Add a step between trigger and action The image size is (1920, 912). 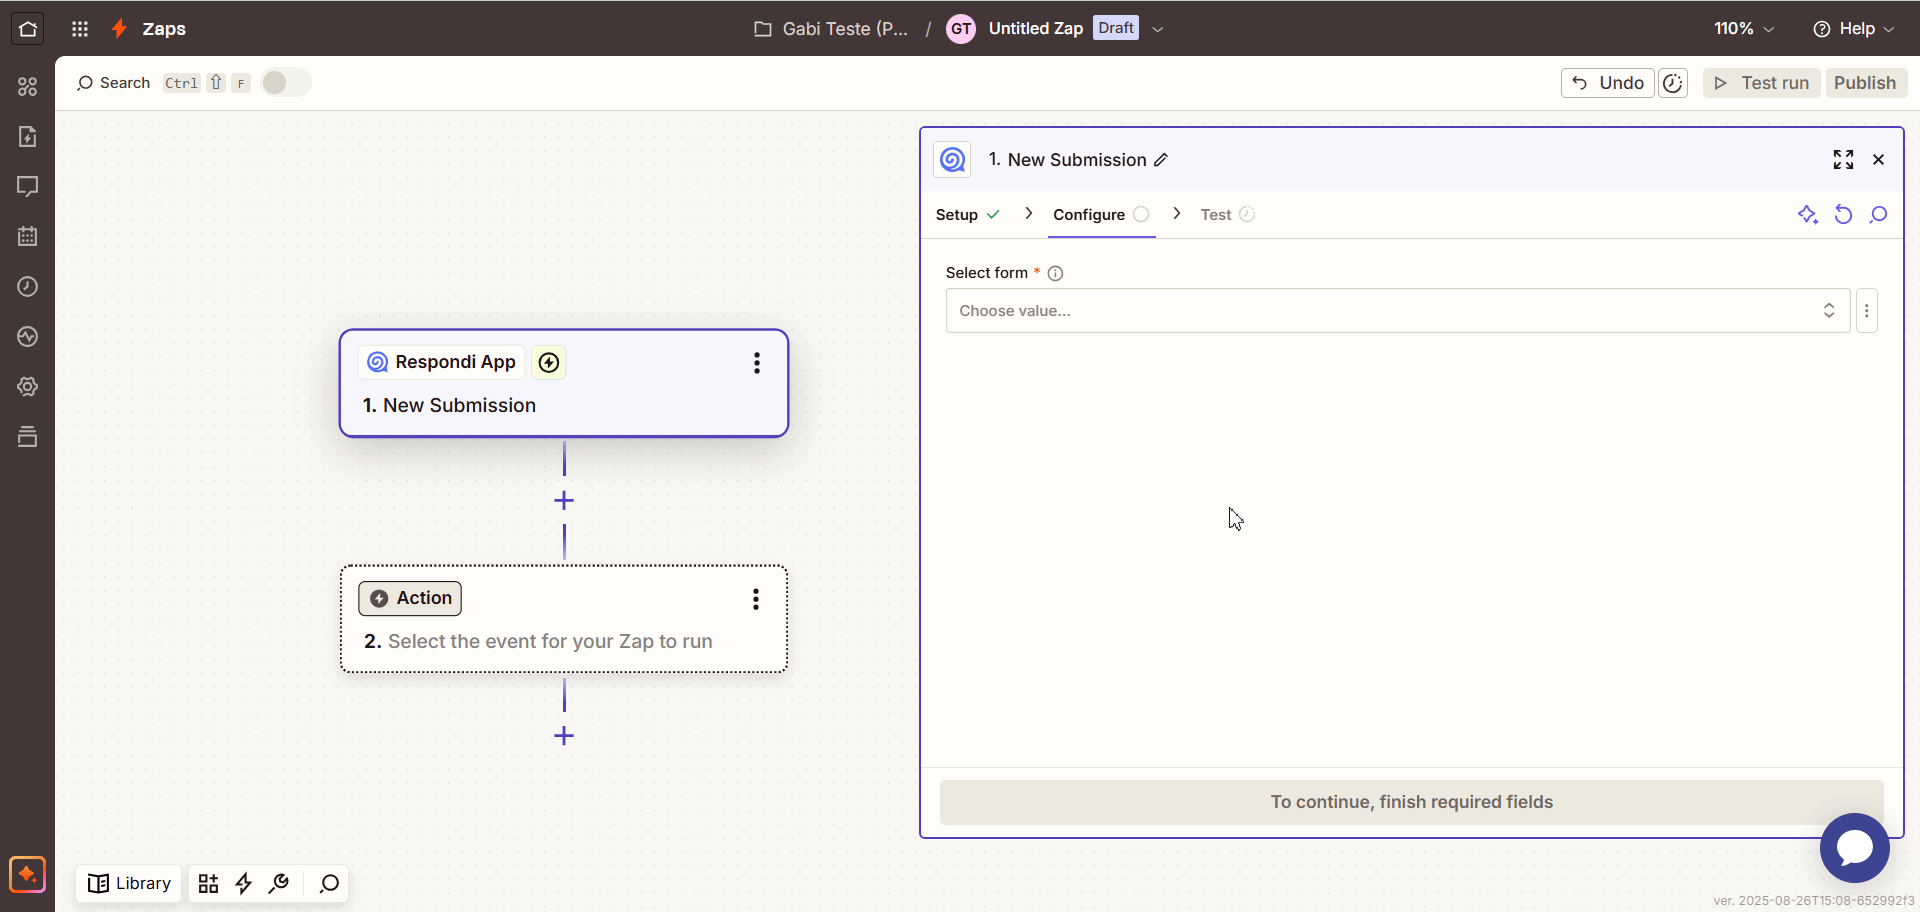(x=564, y=500)
